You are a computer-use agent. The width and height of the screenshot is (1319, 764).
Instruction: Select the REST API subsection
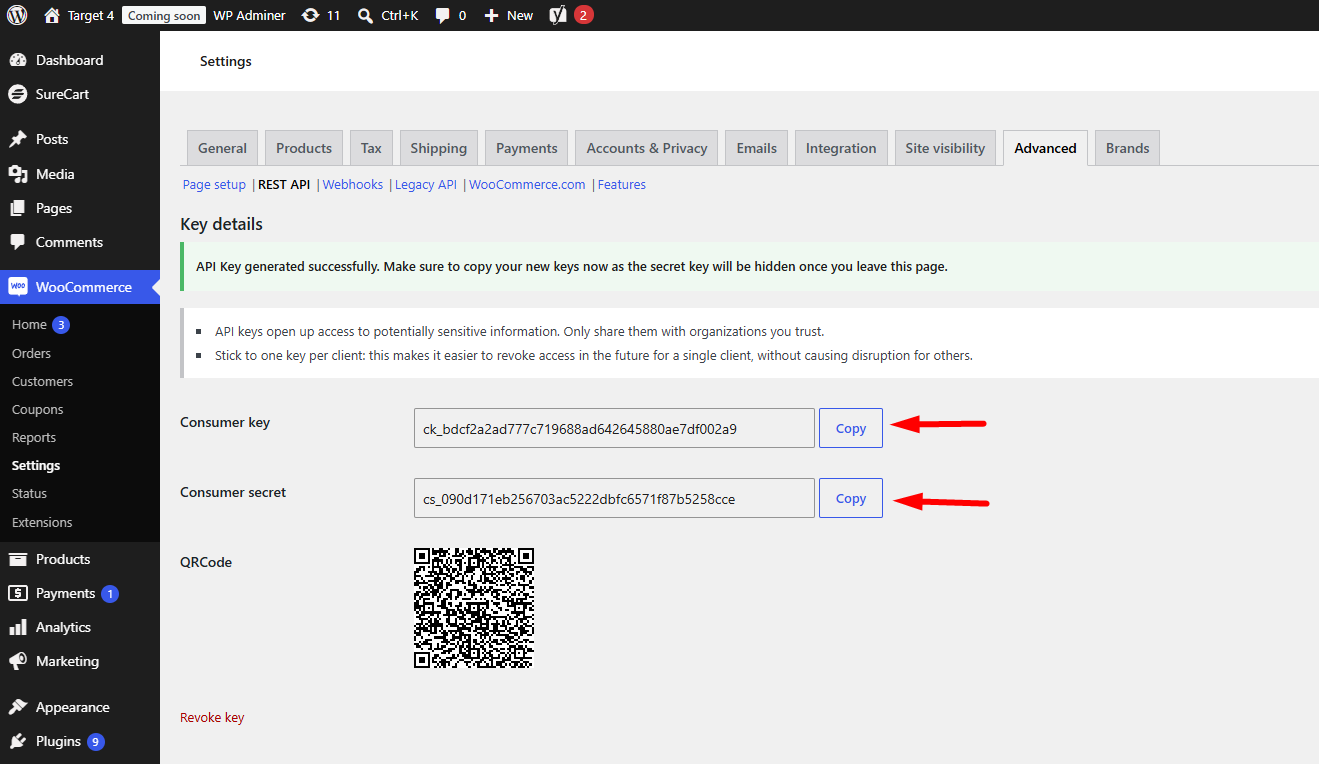[x=284, y=185]
